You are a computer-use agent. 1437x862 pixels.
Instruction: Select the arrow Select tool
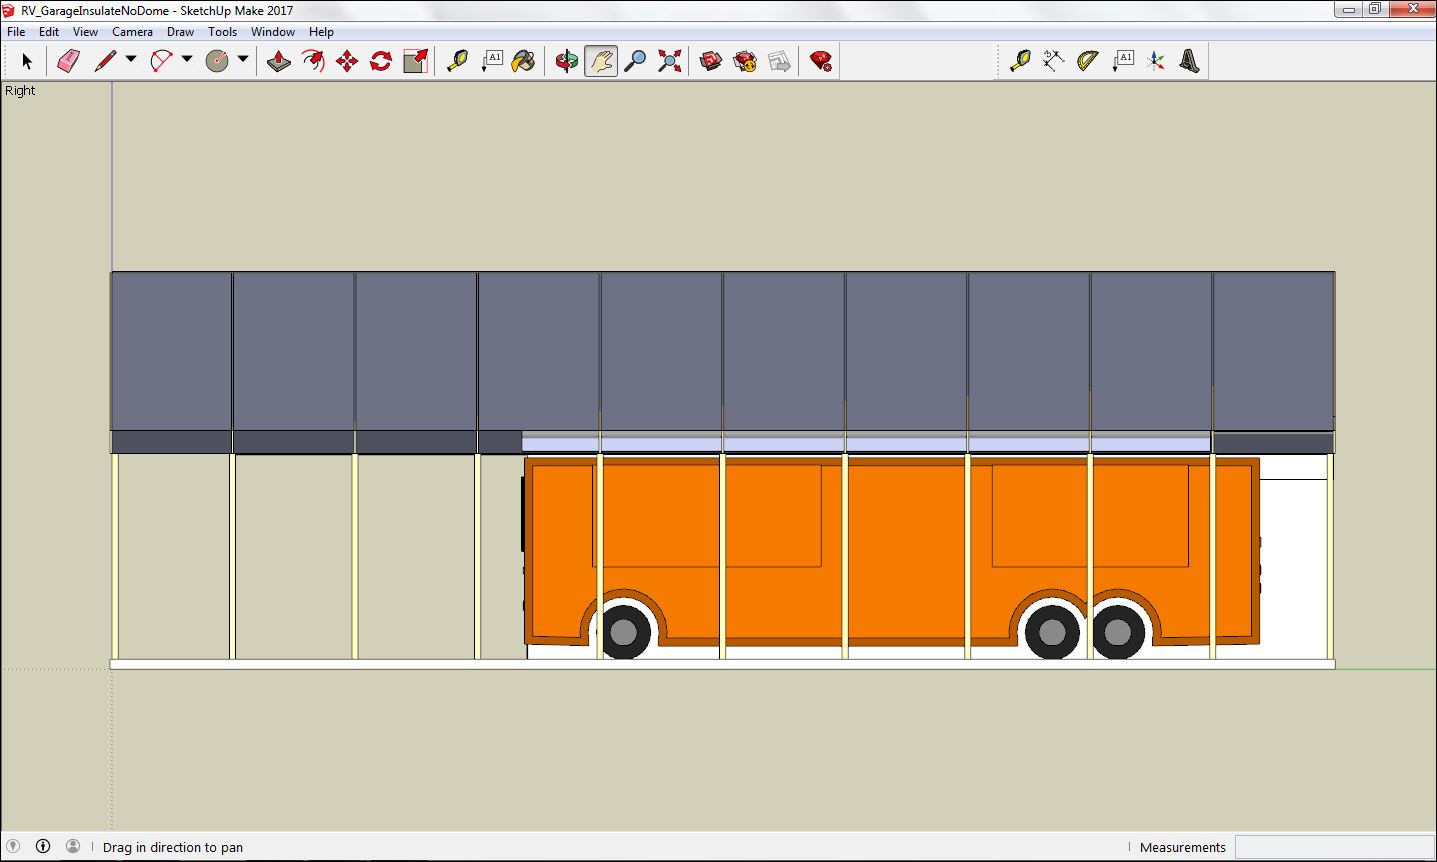pos(27,61)
